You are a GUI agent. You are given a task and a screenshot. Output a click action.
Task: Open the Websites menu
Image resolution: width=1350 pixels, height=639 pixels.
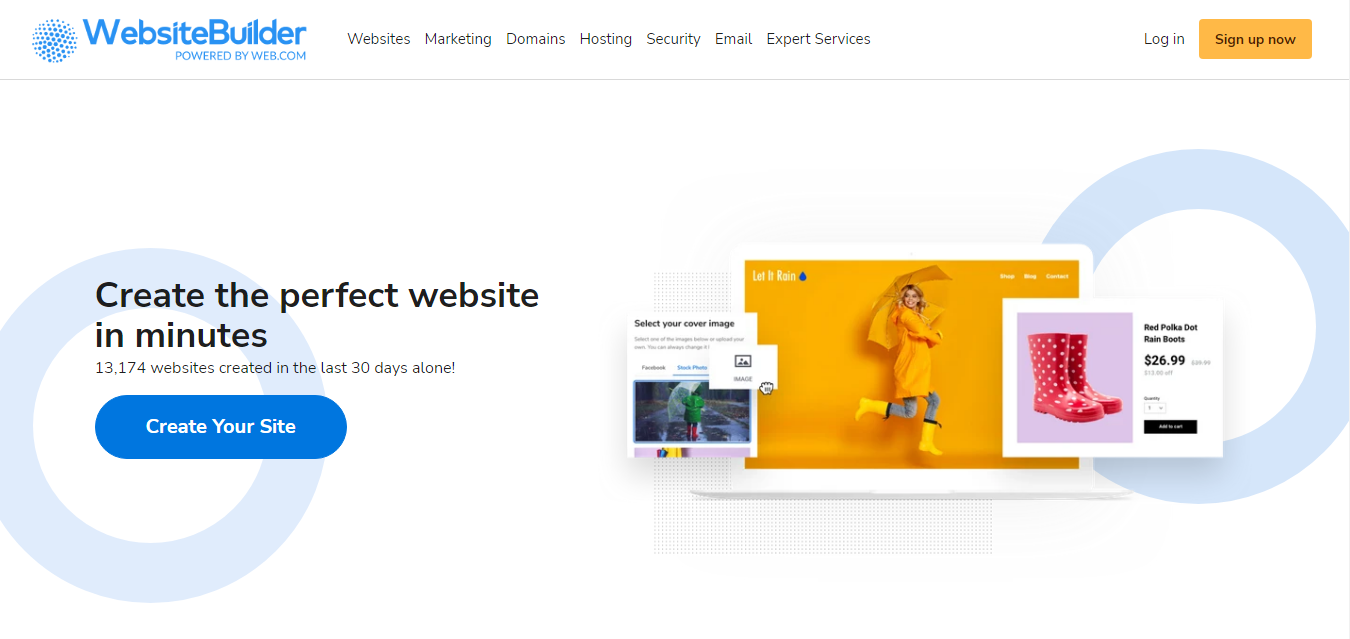[379, 39]
